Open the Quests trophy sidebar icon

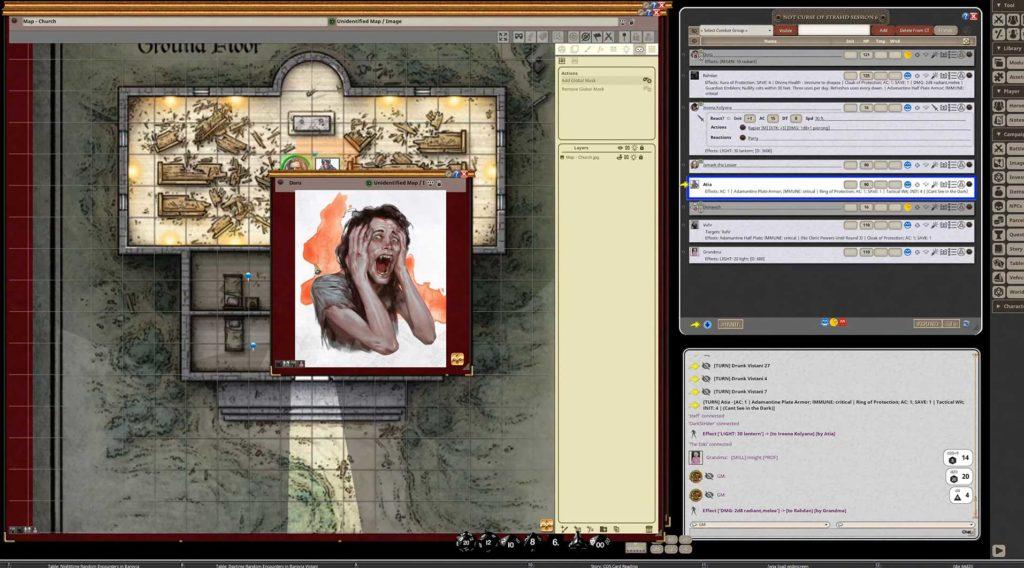click(999, 234)
